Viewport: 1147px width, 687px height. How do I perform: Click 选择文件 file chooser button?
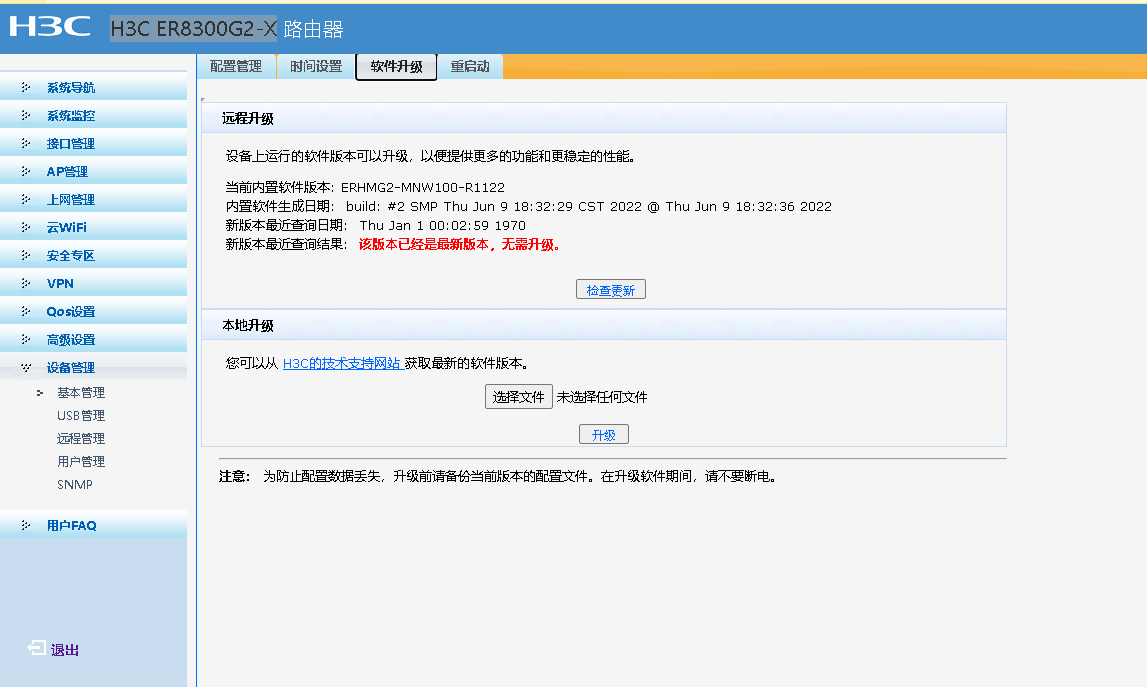[x=519, y=397]
